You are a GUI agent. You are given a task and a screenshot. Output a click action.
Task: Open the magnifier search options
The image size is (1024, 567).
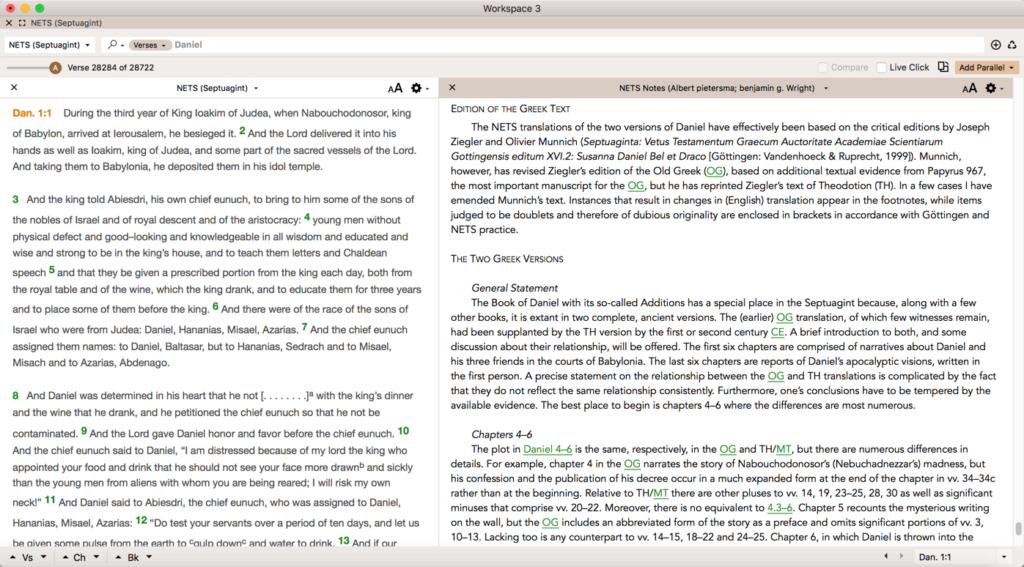pyautogui.click(x=115, y=44)
